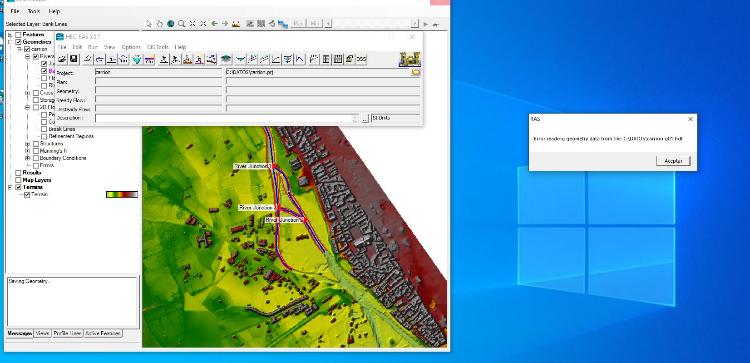The image size is (750, 363).
Task: Click the zoom to full extent globe icon
Action: coord(170,23)
